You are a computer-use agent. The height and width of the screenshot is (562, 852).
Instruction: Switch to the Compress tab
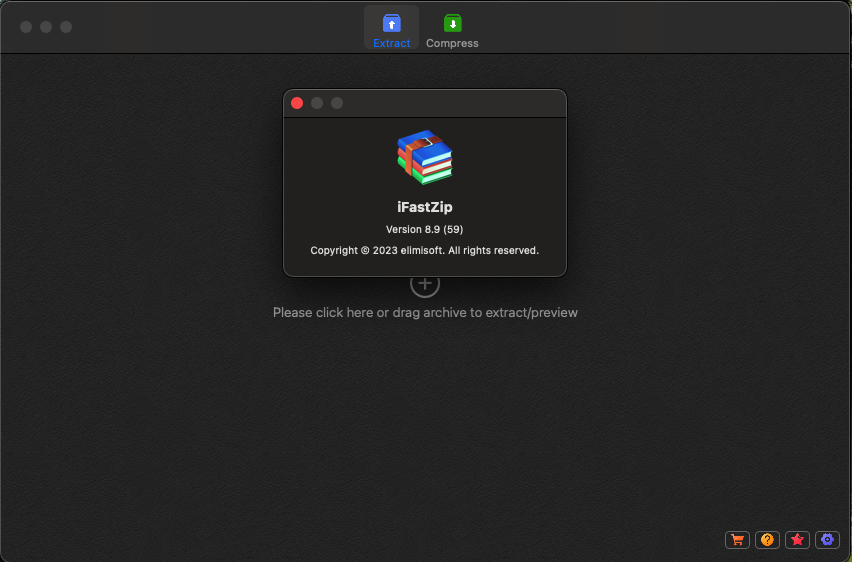click(x=452, y=28)
